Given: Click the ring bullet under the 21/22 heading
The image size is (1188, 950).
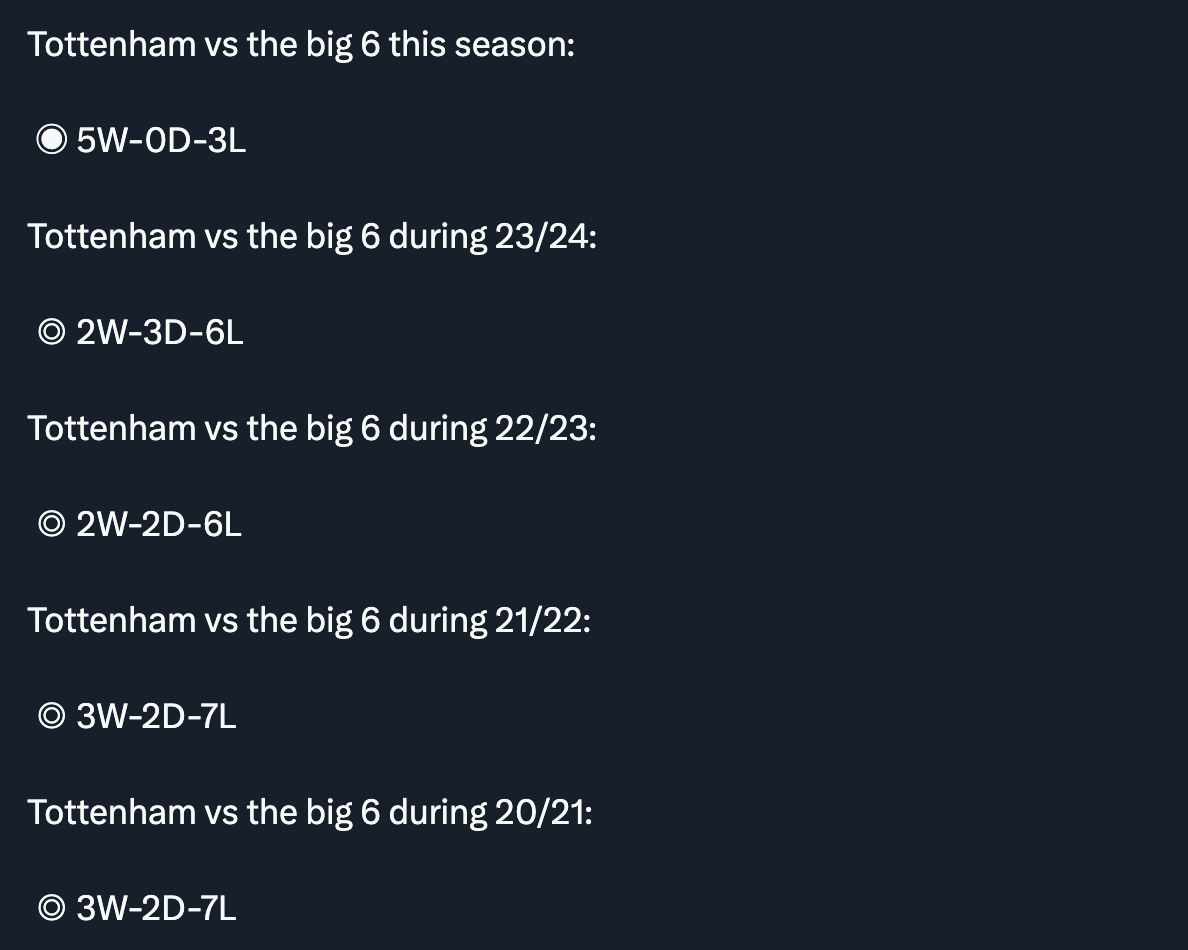Looking at the screenshot, I should point(52,716).
